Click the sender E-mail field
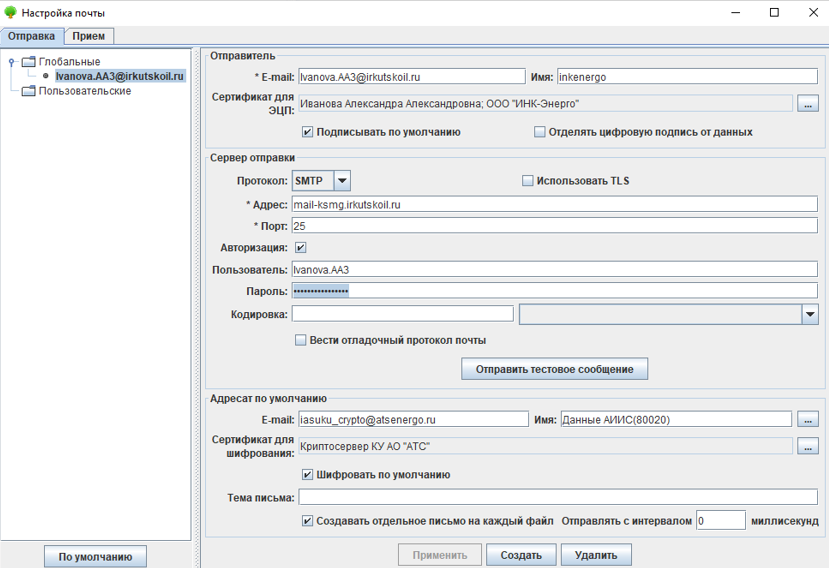 (412, 77)
